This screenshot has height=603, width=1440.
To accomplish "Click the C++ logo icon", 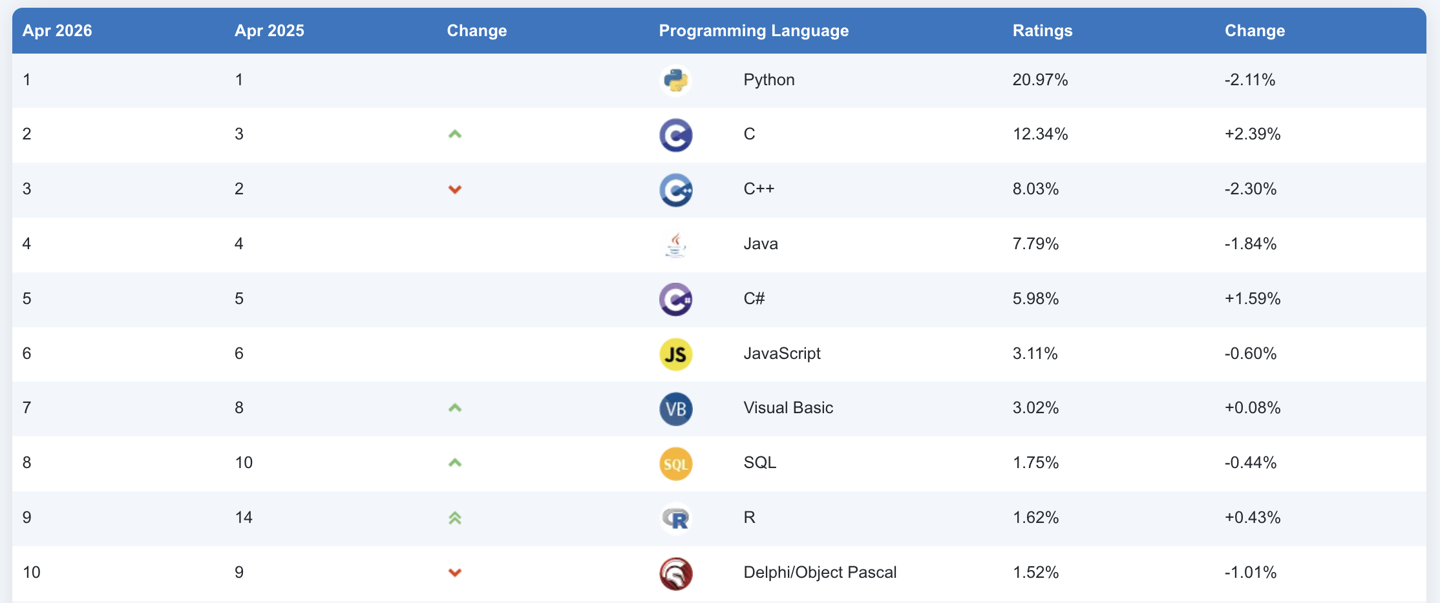I will tap(676, 190).
